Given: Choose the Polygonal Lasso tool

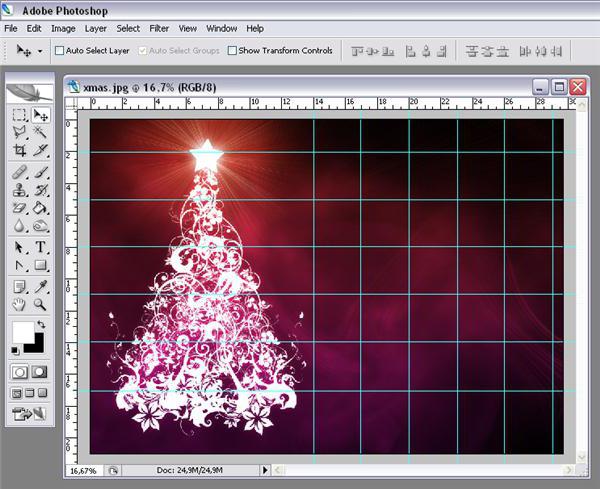Looking at the screenshot, I should coord(19,132).
